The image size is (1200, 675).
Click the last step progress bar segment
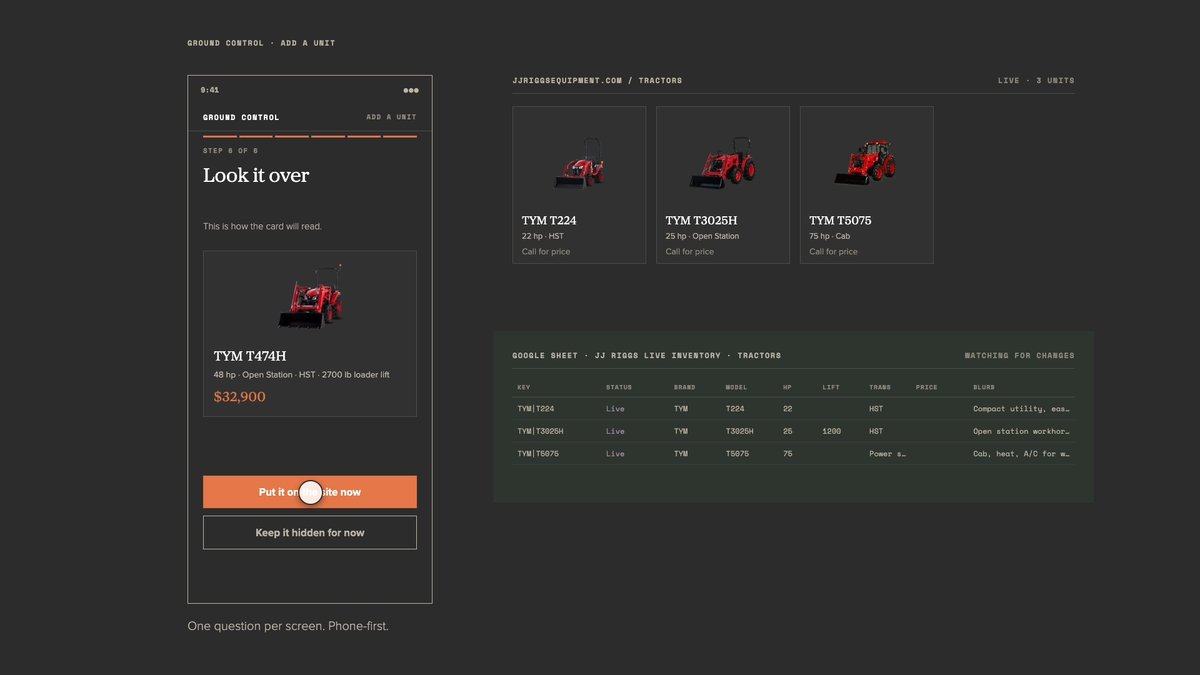tap(400, 136)
